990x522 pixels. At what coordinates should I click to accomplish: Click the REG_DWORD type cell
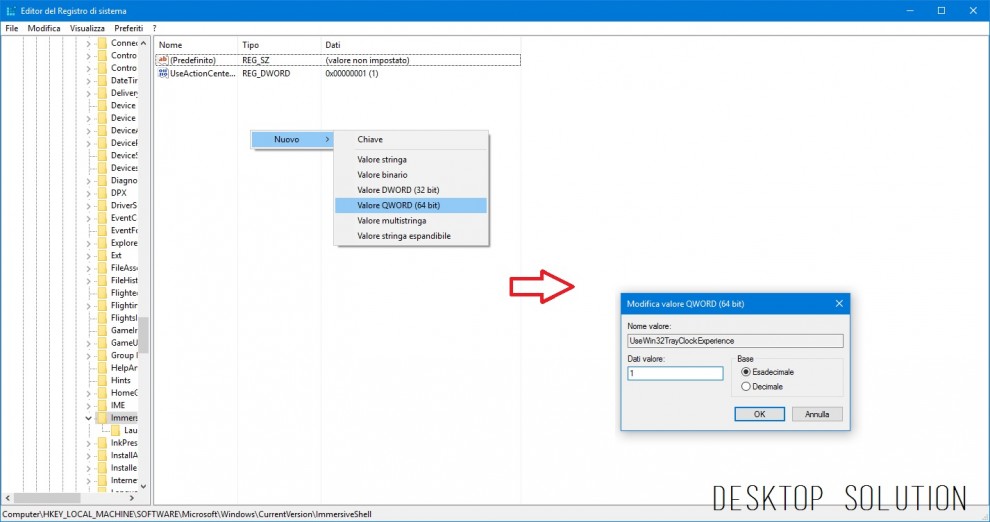coord(266,73)
